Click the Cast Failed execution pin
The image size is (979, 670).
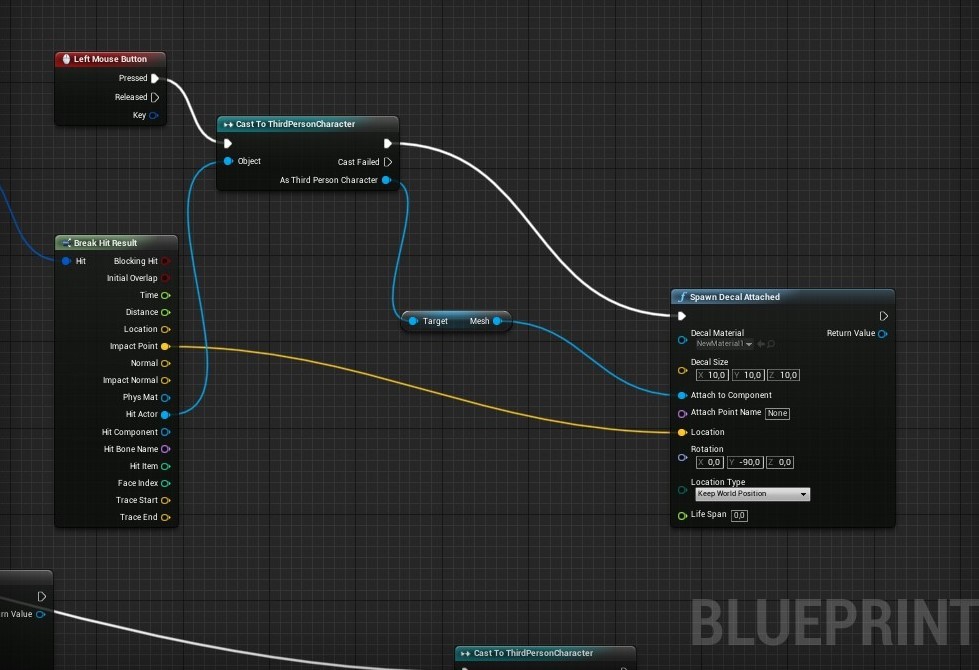[388, 162]
